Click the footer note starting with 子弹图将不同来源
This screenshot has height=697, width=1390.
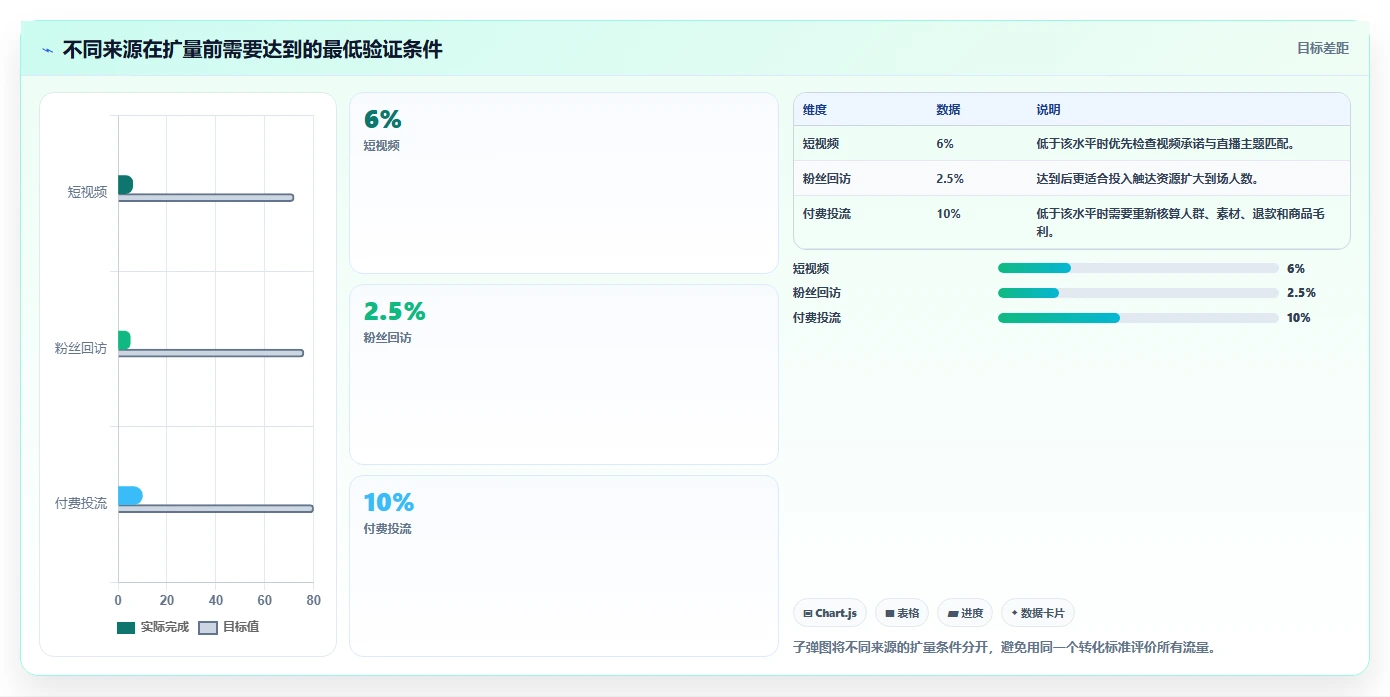[x=1004, y=647]
